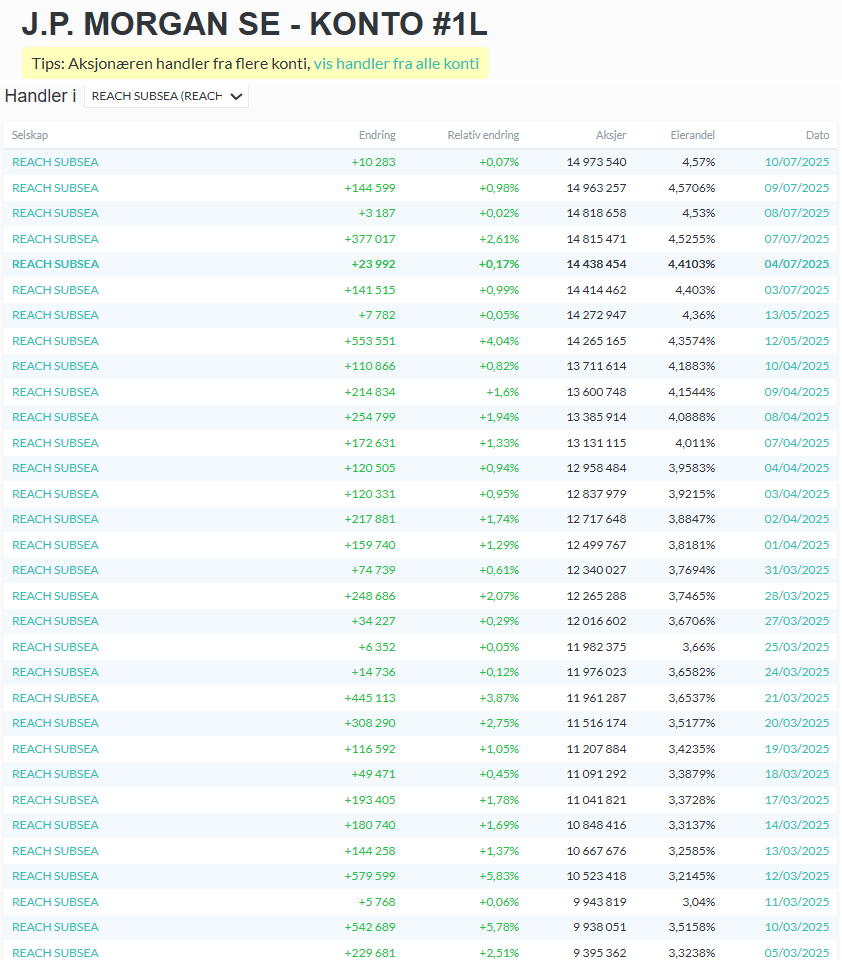The image size is (842, 965).
Task: Open the date link 20/03/2025
Action: pos(796,724)
